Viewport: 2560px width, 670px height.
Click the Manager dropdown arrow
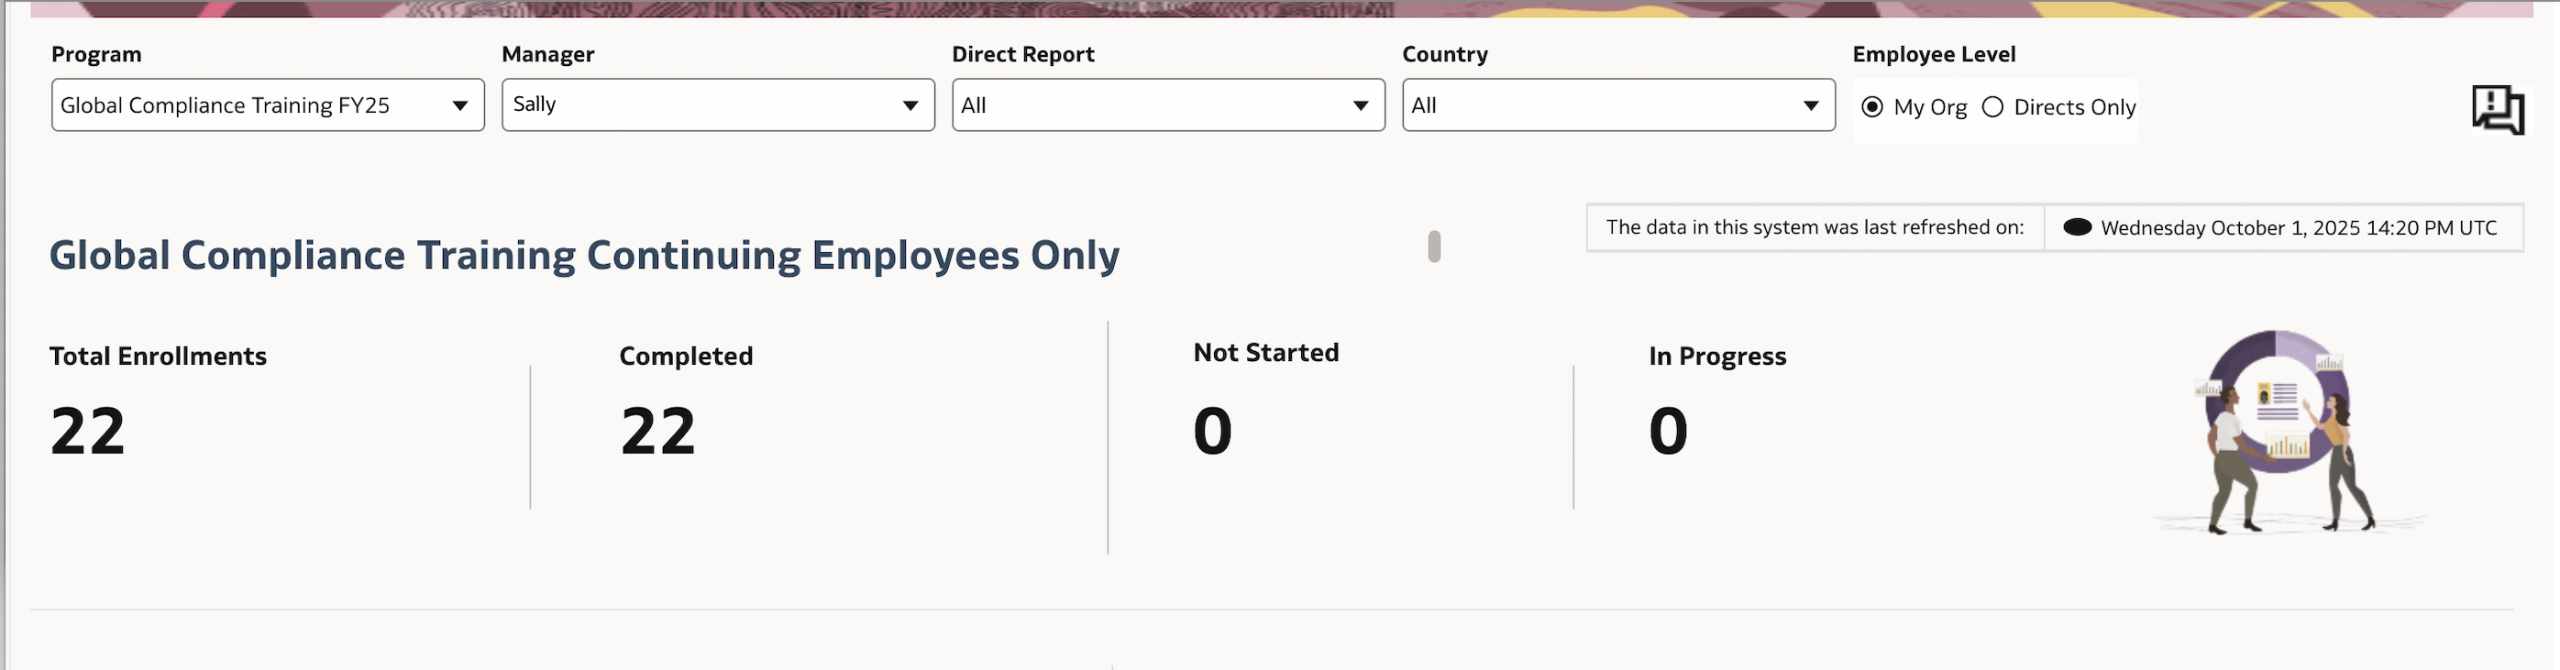pos(910,106)
